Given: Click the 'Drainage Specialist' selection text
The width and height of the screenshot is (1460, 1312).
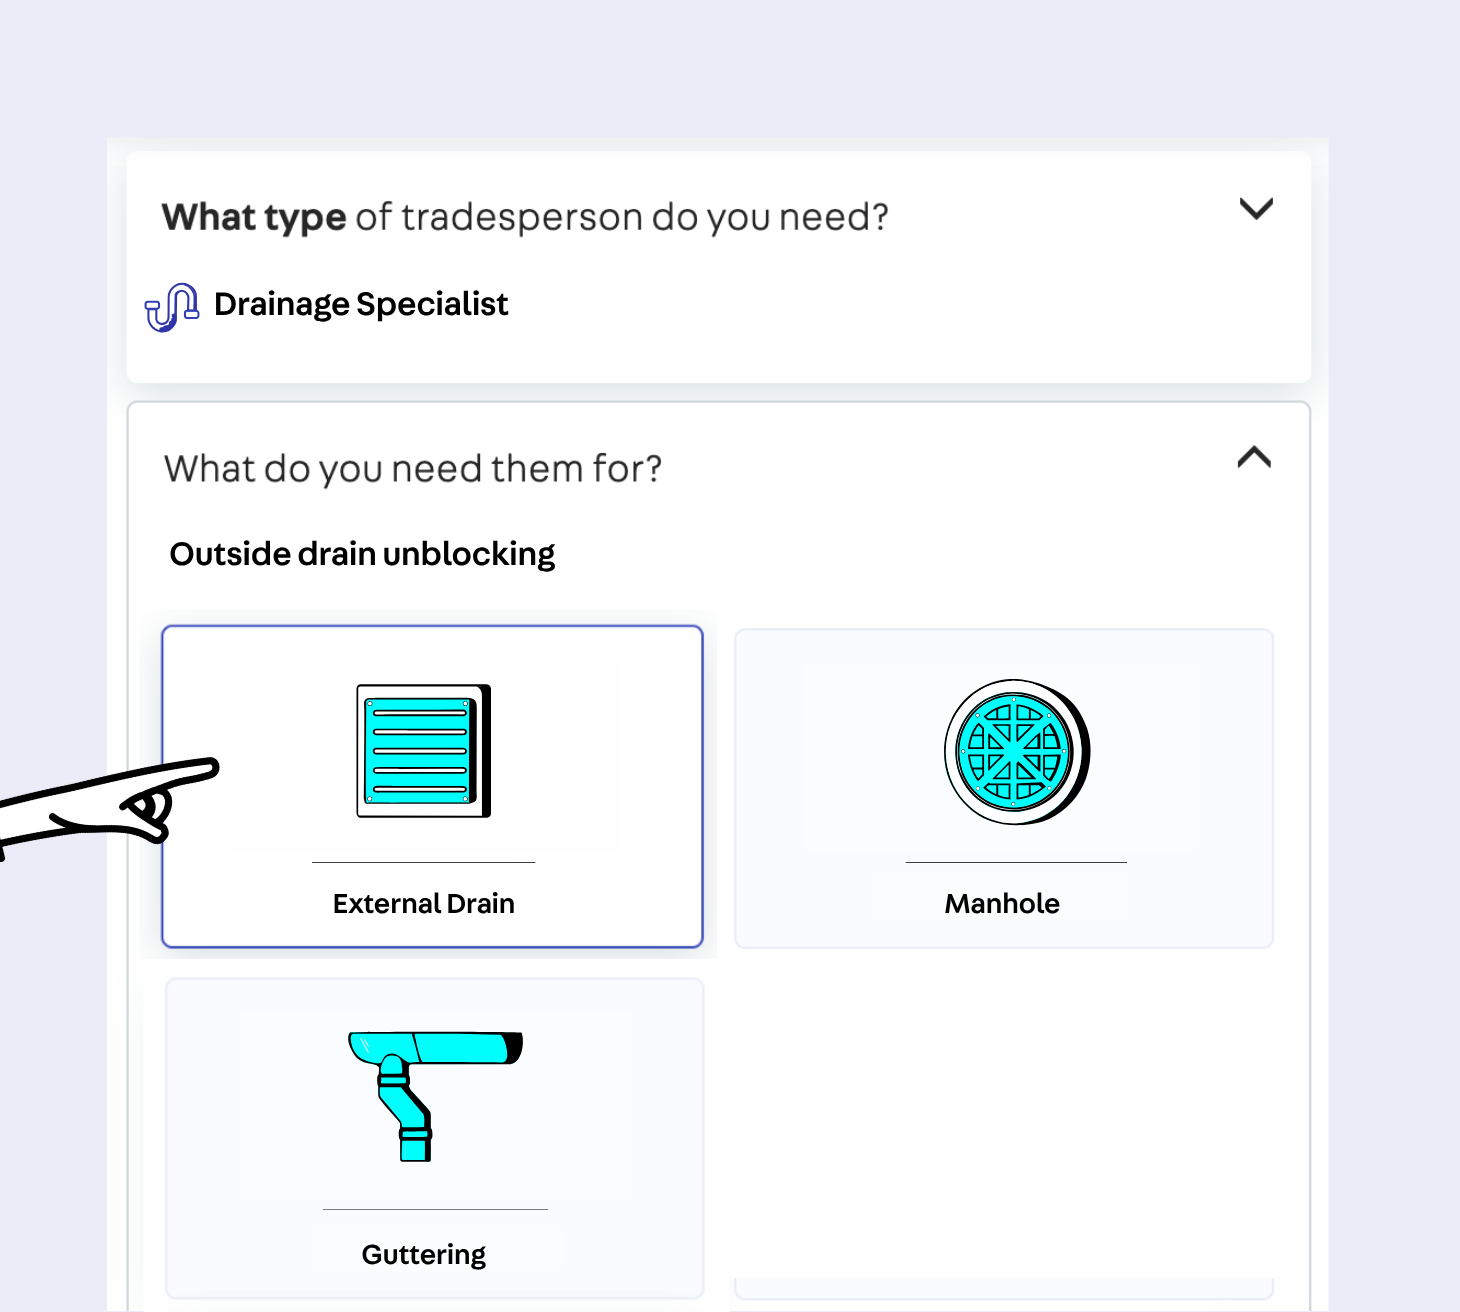Looking at the screenshot, I should coord(361,304).
